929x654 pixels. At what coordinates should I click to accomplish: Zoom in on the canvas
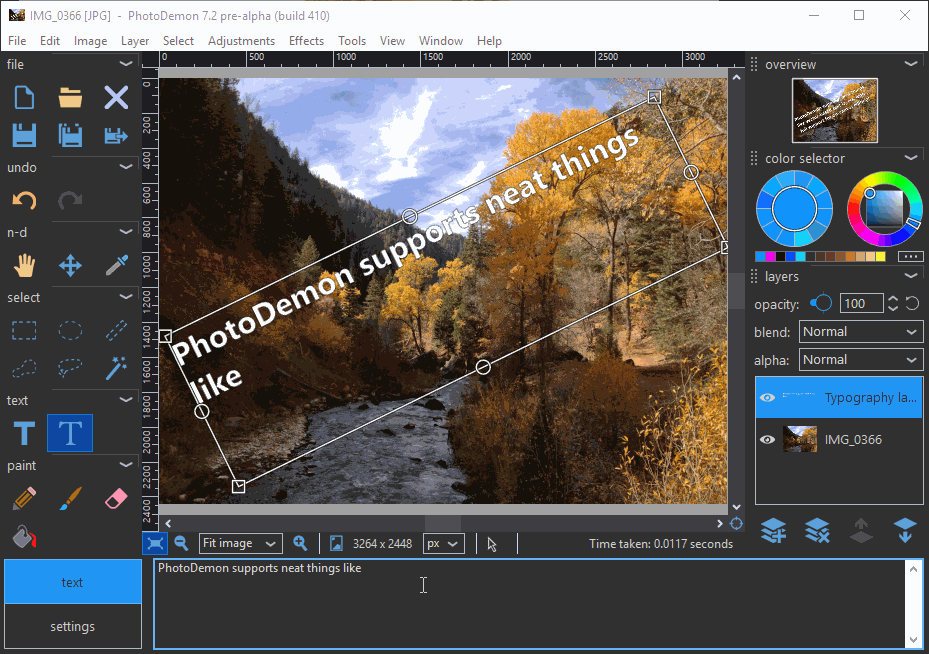click(300, 543)
